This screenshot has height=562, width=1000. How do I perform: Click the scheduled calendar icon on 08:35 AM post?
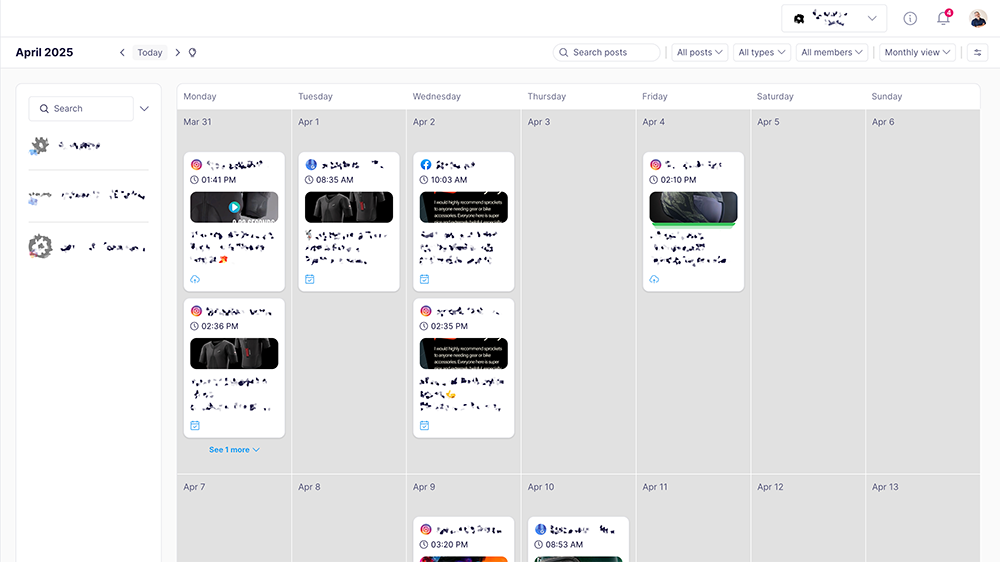pos(310,279)
